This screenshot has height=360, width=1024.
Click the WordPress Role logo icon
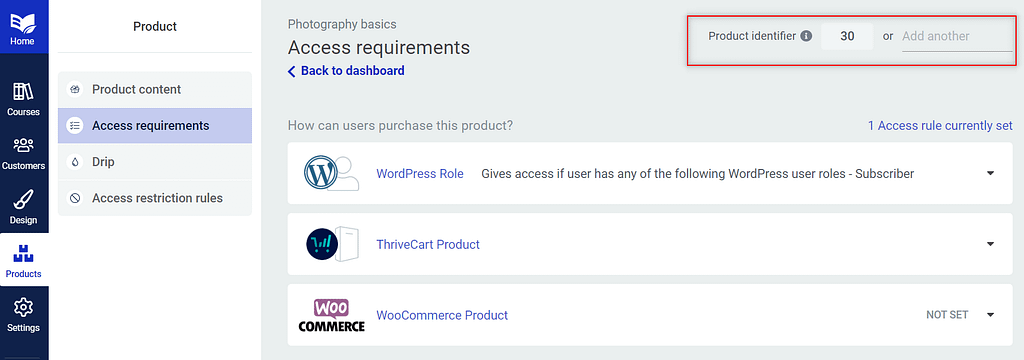click(331, 173)
